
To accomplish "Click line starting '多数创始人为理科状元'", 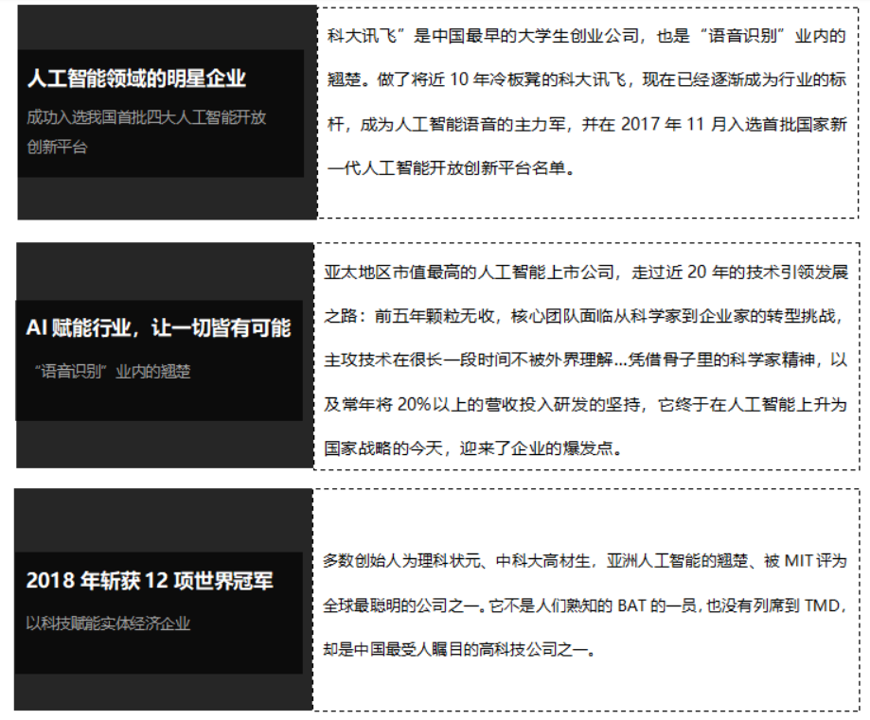I will [x=585, y=561].
